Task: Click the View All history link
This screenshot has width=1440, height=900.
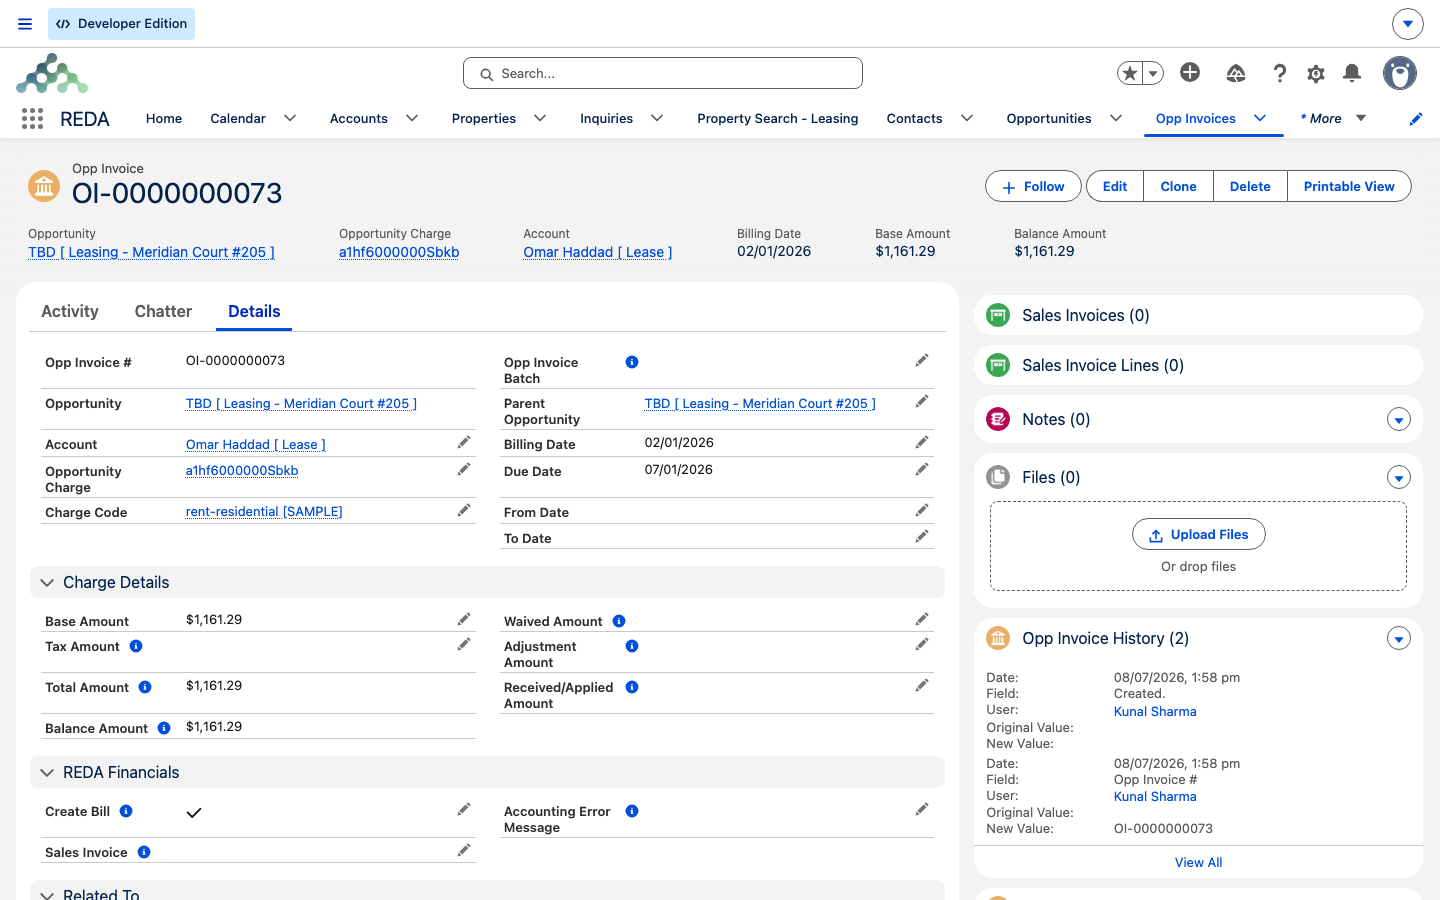Action: tap(1198, 862)
